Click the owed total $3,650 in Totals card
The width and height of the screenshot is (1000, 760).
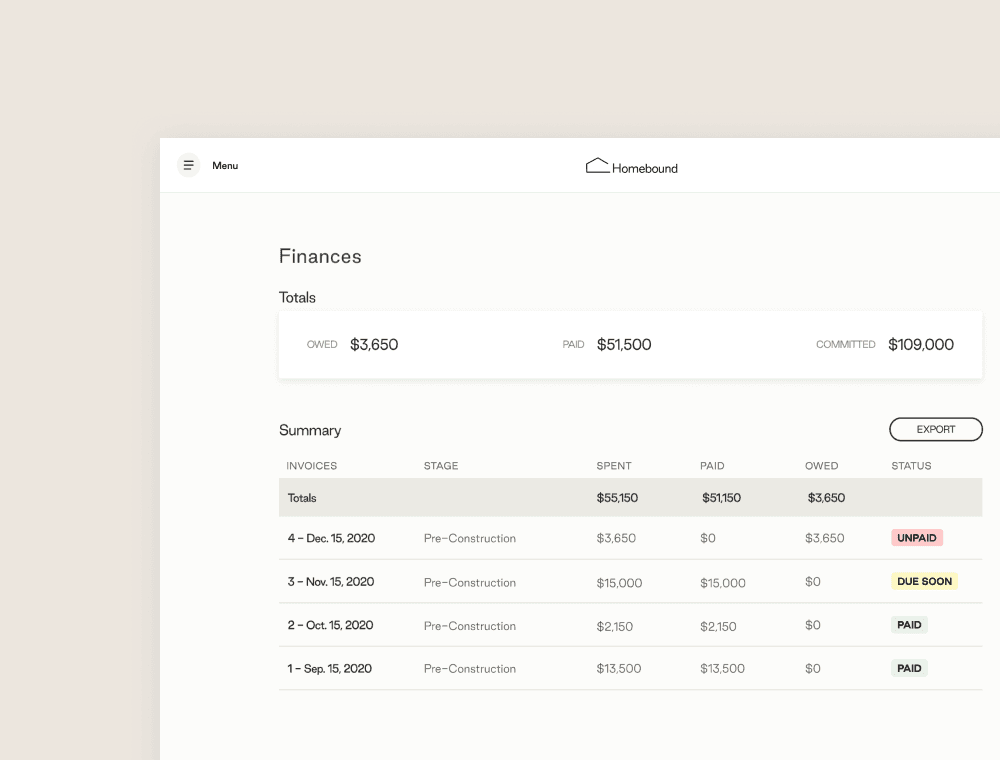(x=374, y=345)
